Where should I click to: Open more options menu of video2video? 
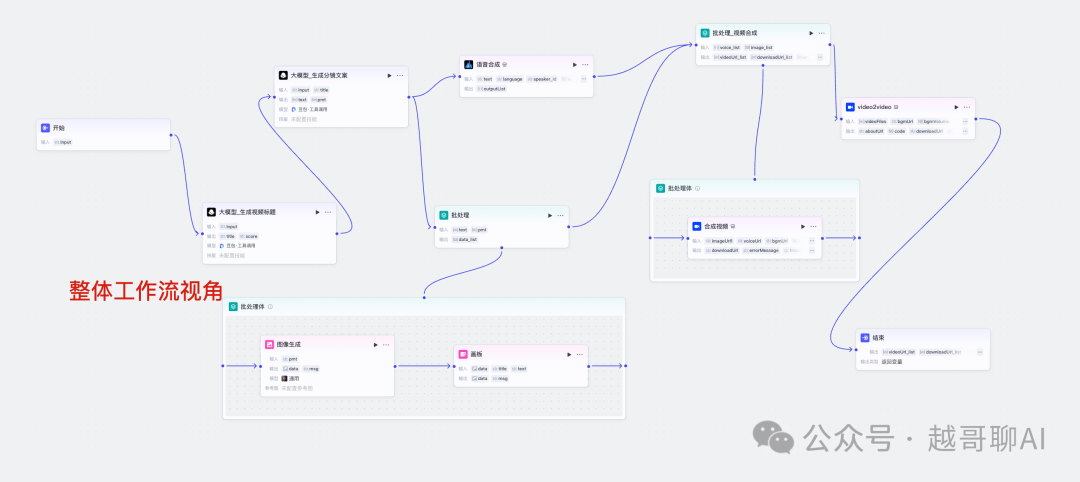pyautogui.click(x=967, y=107)
